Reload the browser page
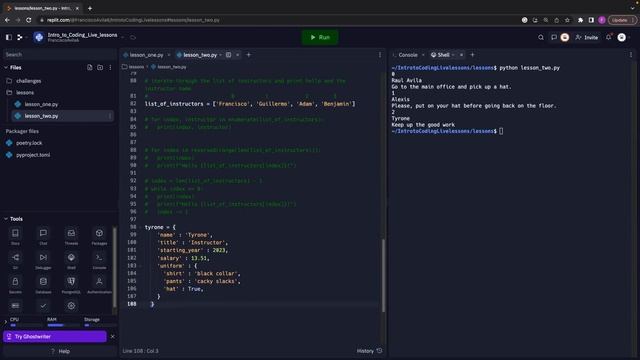 29,20
